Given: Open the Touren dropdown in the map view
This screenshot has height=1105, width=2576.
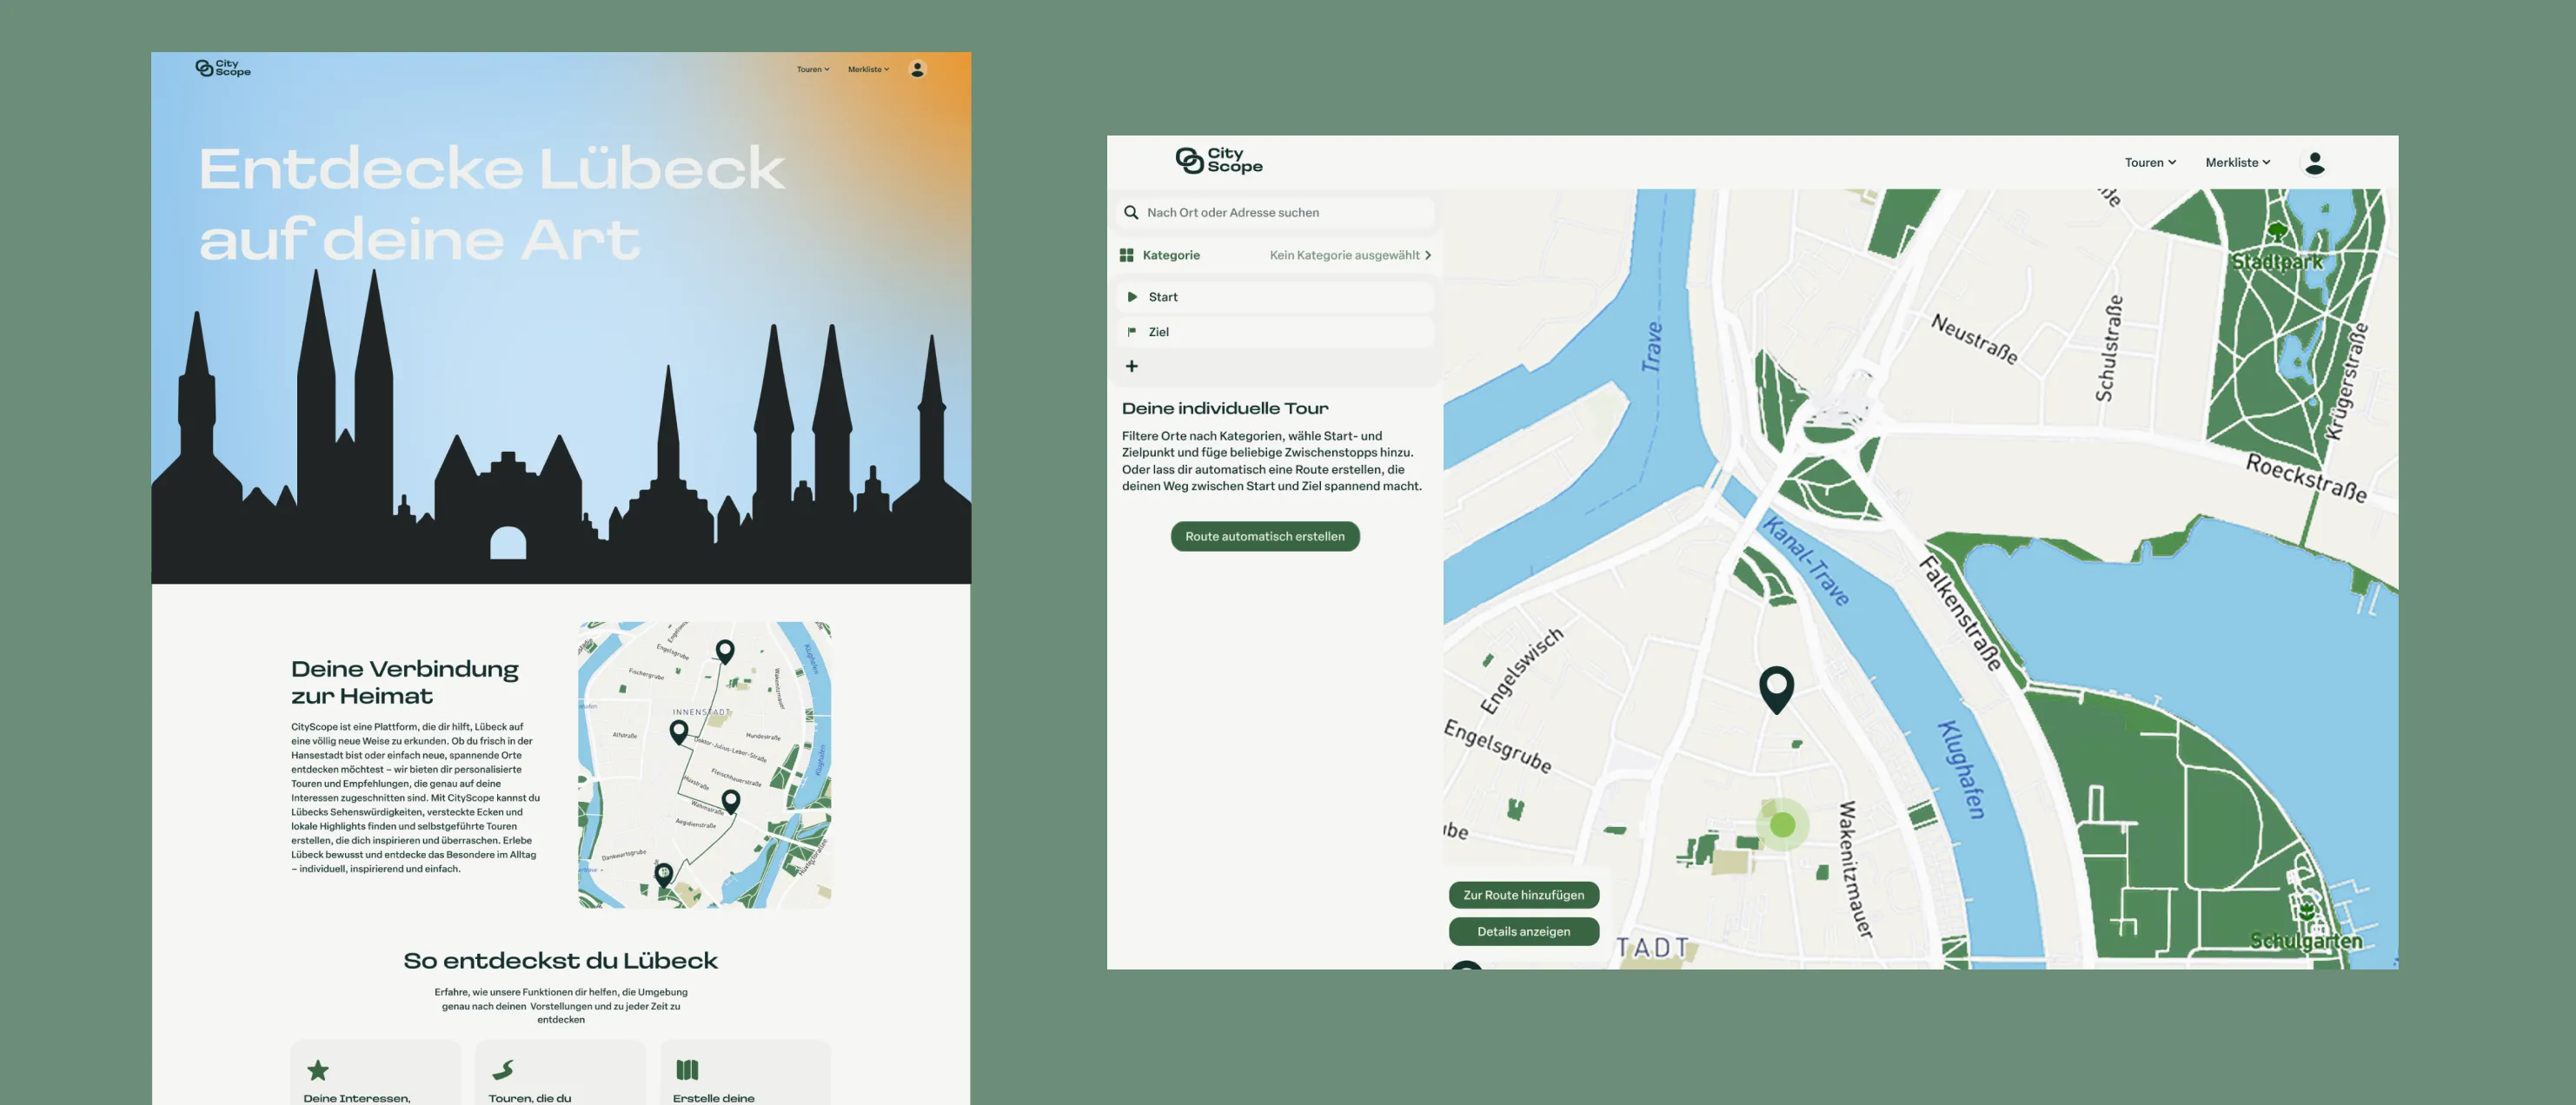Looking at the screenshot, I should pyautogui.click(x=2150, y=162).
